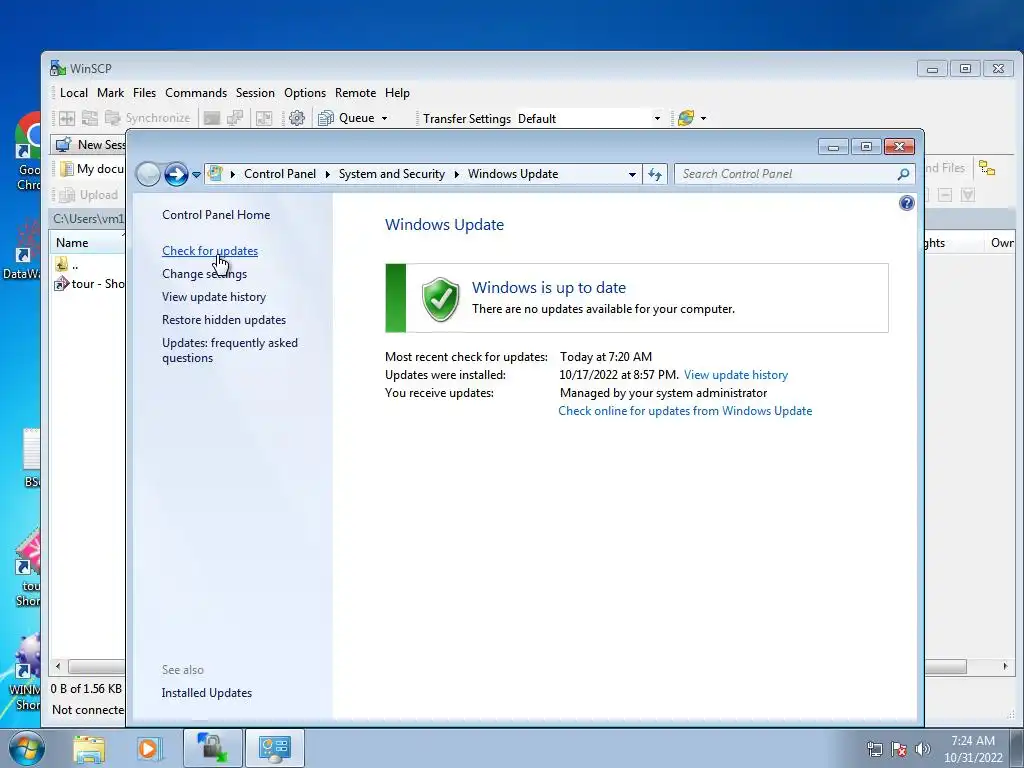
Task: Open Windows Media Player from taskbar
Action: [x=148, y=748]
